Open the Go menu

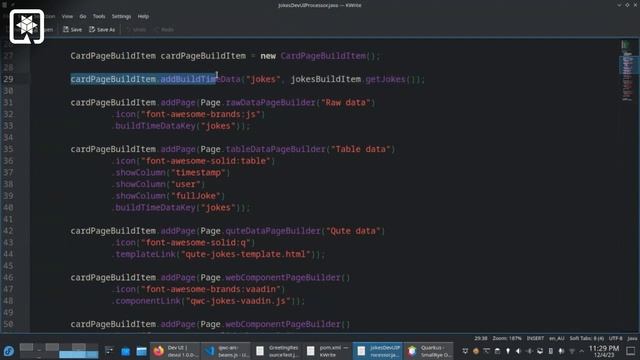(x=83, y=16)
